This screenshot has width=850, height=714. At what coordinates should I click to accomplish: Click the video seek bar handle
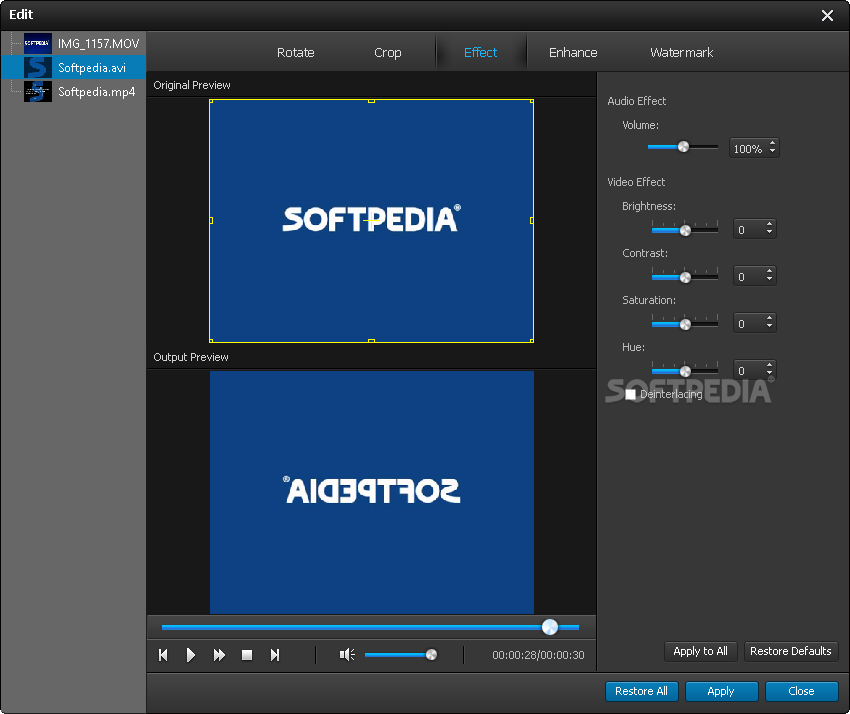pyautogui.click(x=550, y=627)
